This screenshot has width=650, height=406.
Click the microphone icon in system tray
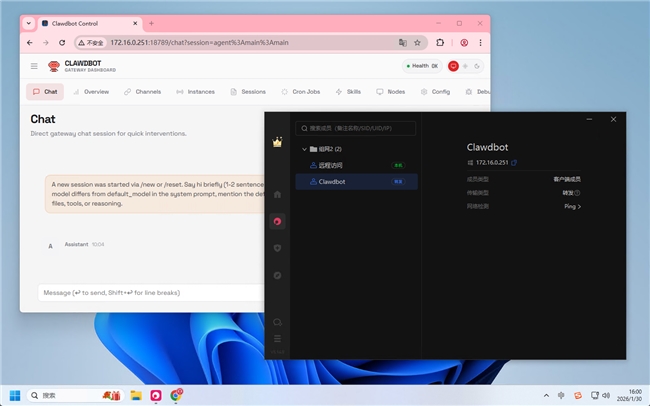(x=561, y=395)
